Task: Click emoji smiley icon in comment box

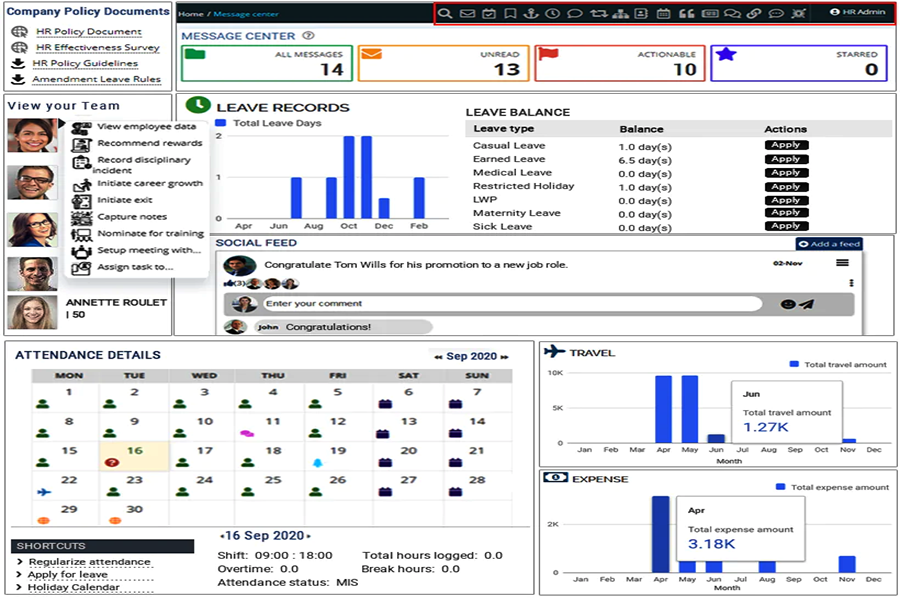Action: (787, 304)
